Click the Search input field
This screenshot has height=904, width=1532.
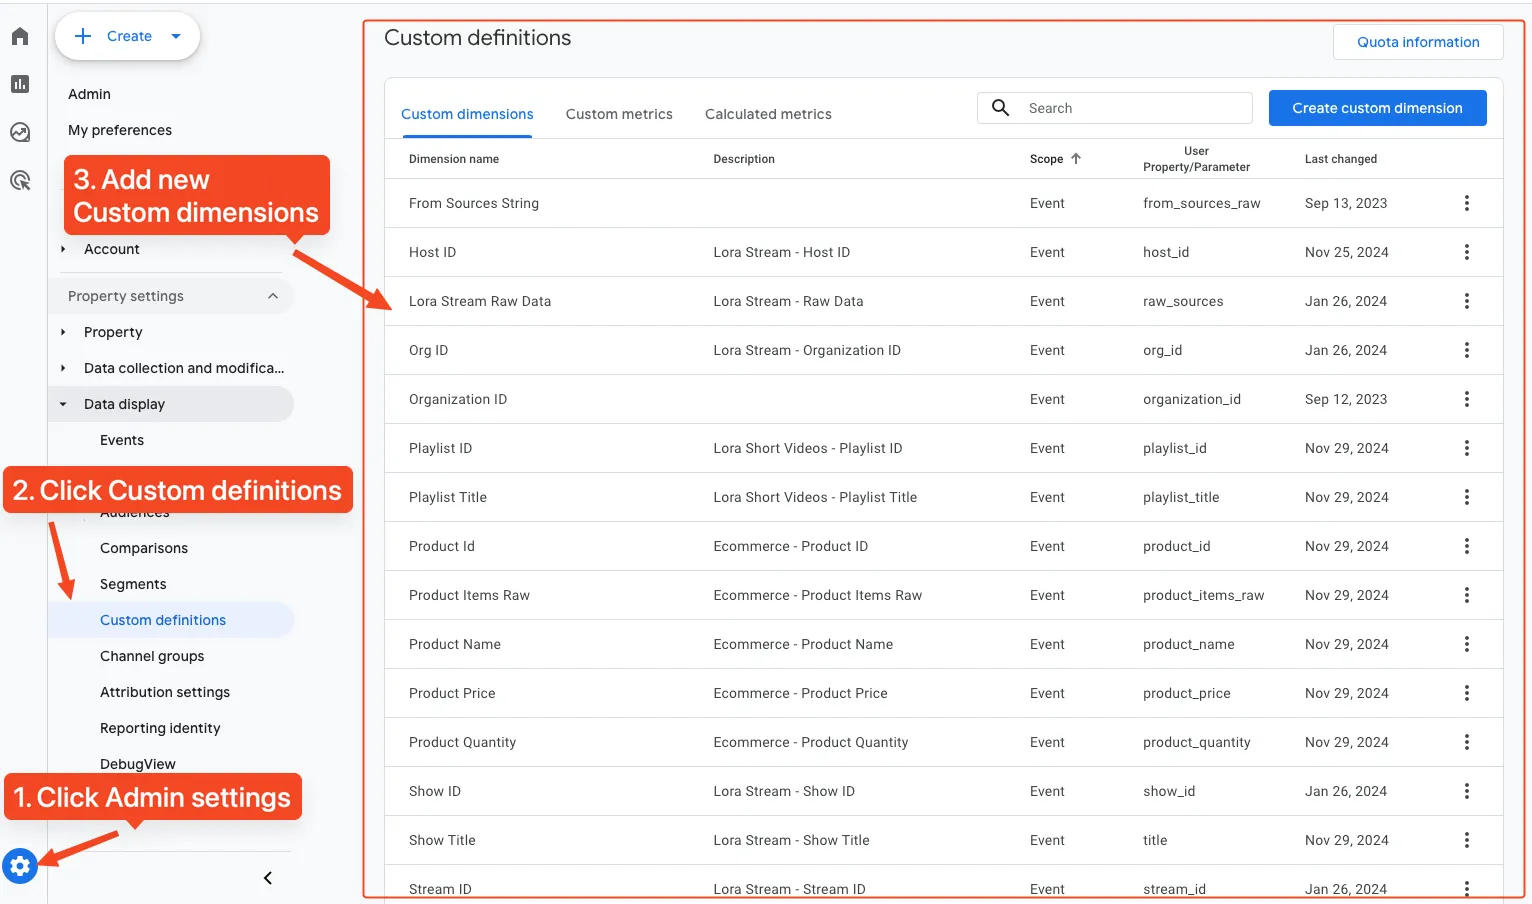(x=1114, y=108)
